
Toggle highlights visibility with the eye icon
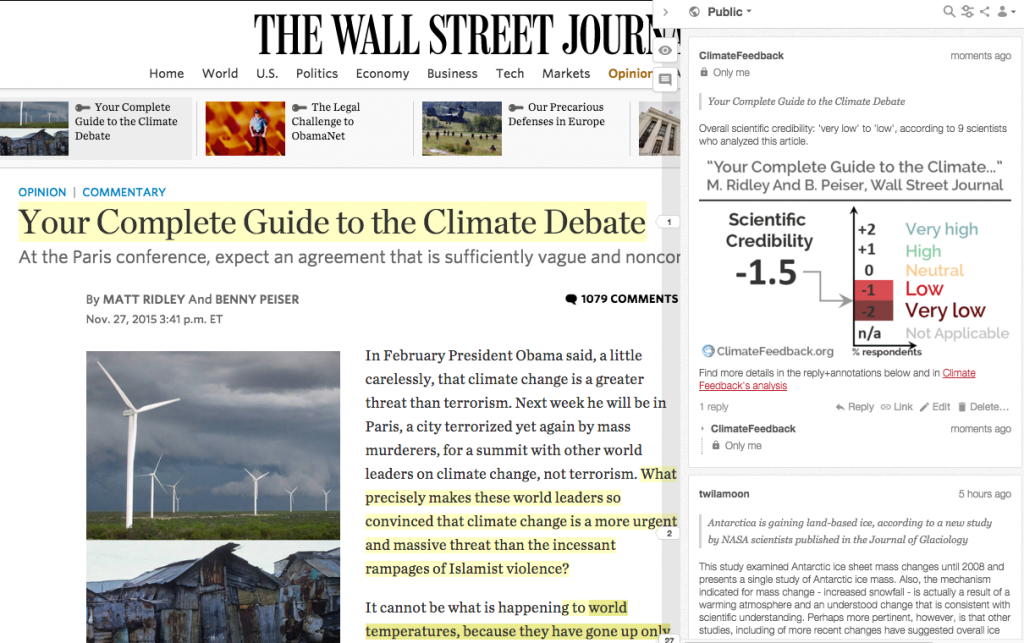click(x=665, y=50)
